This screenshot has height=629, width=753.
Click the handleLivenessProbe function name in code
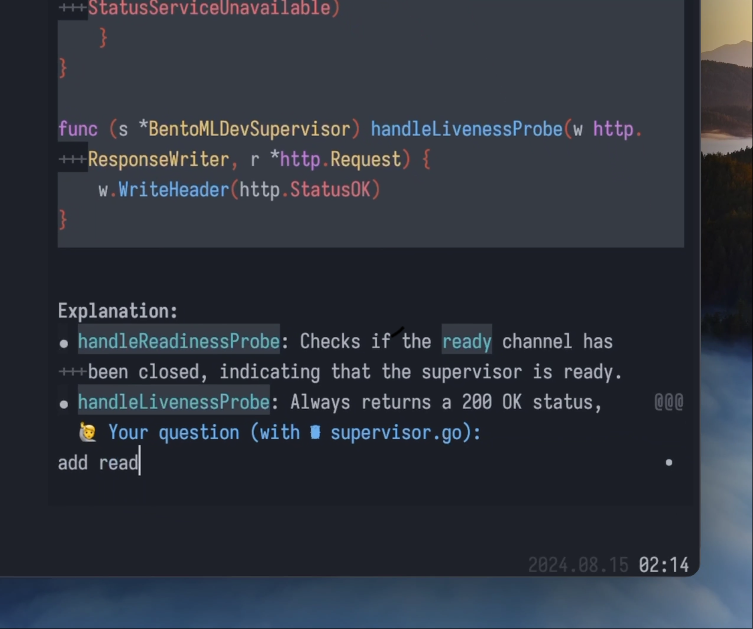click(466, 129)
